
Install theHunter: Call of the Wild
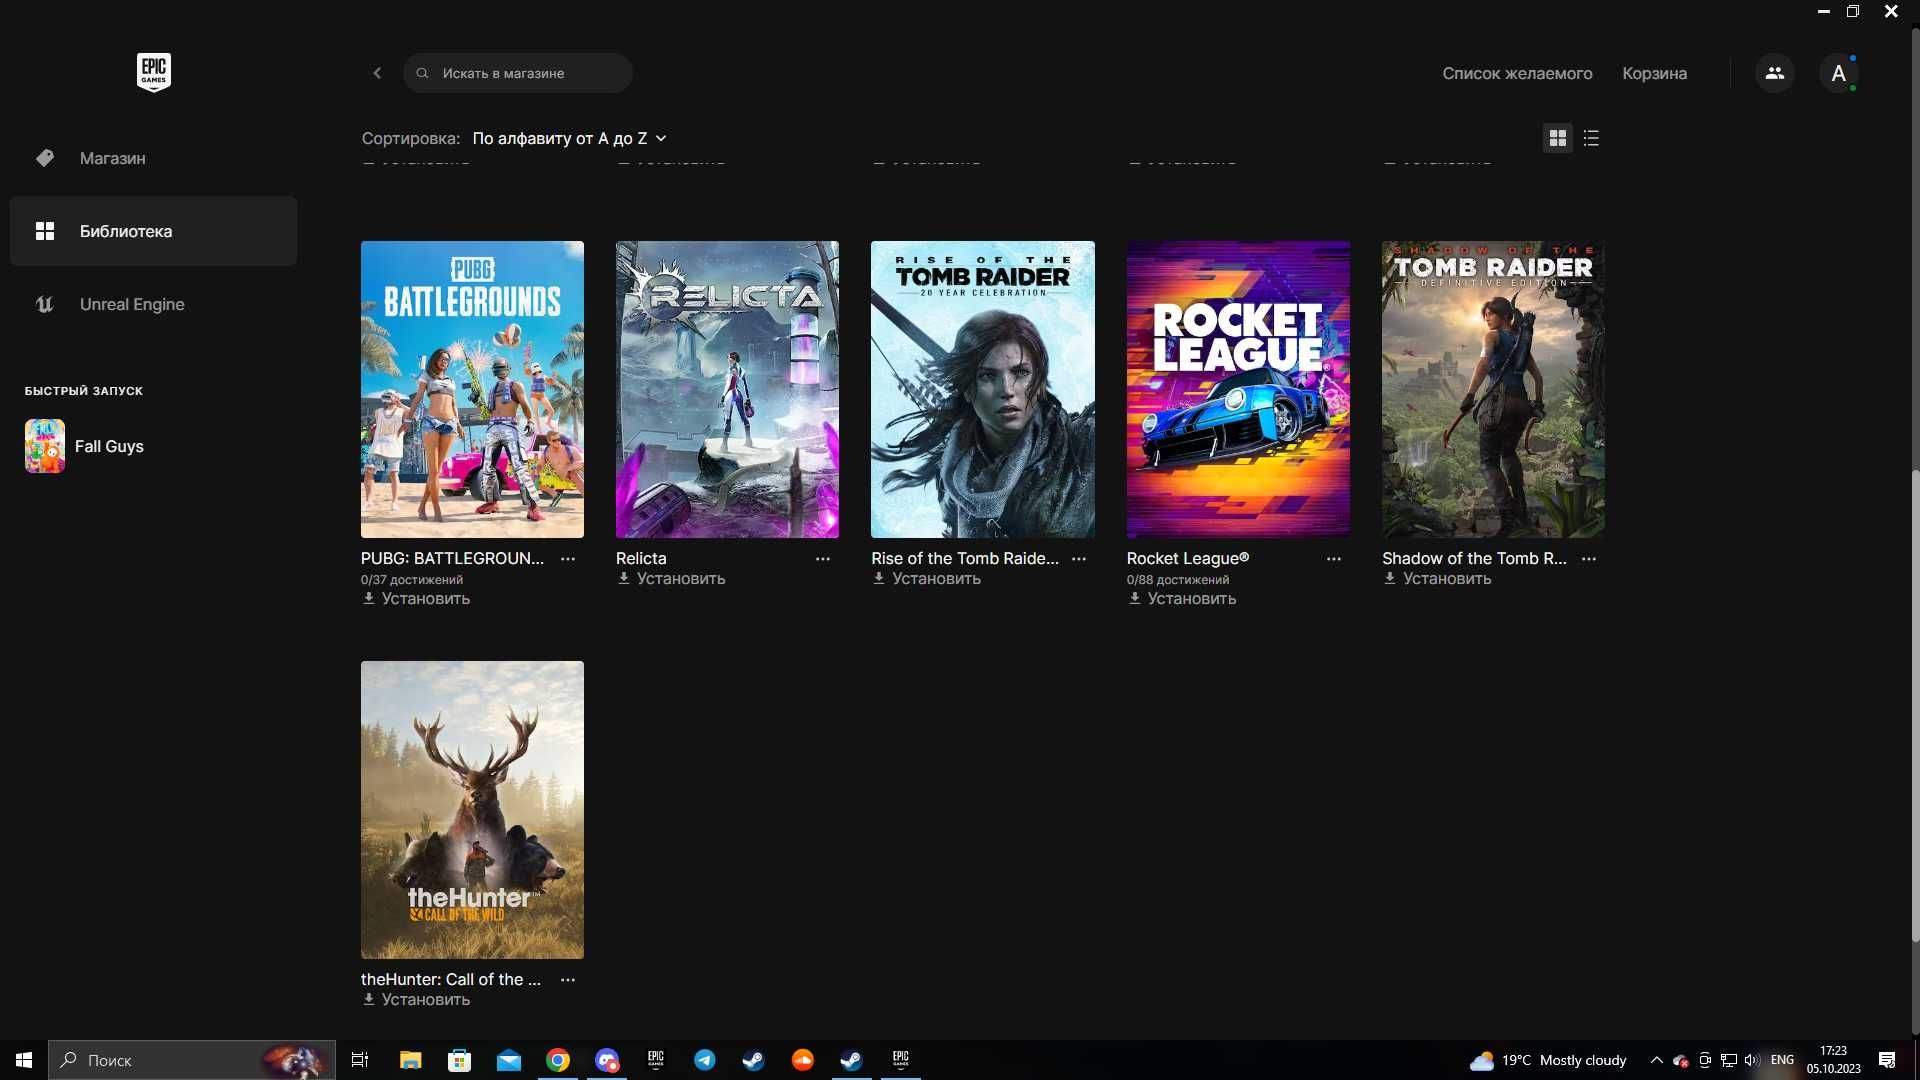[416, 1000]
